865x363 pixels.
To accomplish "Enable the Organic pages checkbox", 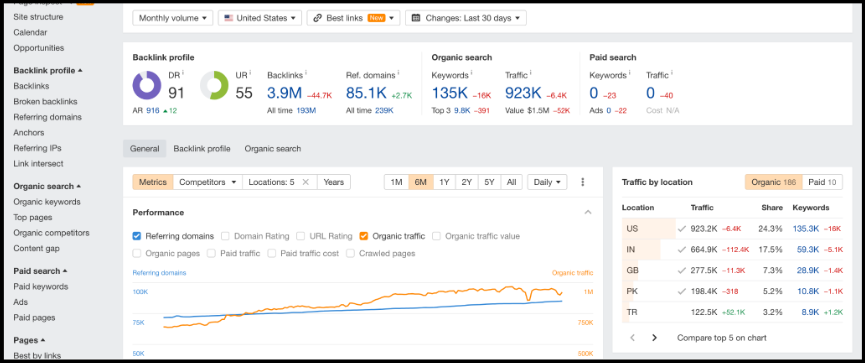I will 137,253.
